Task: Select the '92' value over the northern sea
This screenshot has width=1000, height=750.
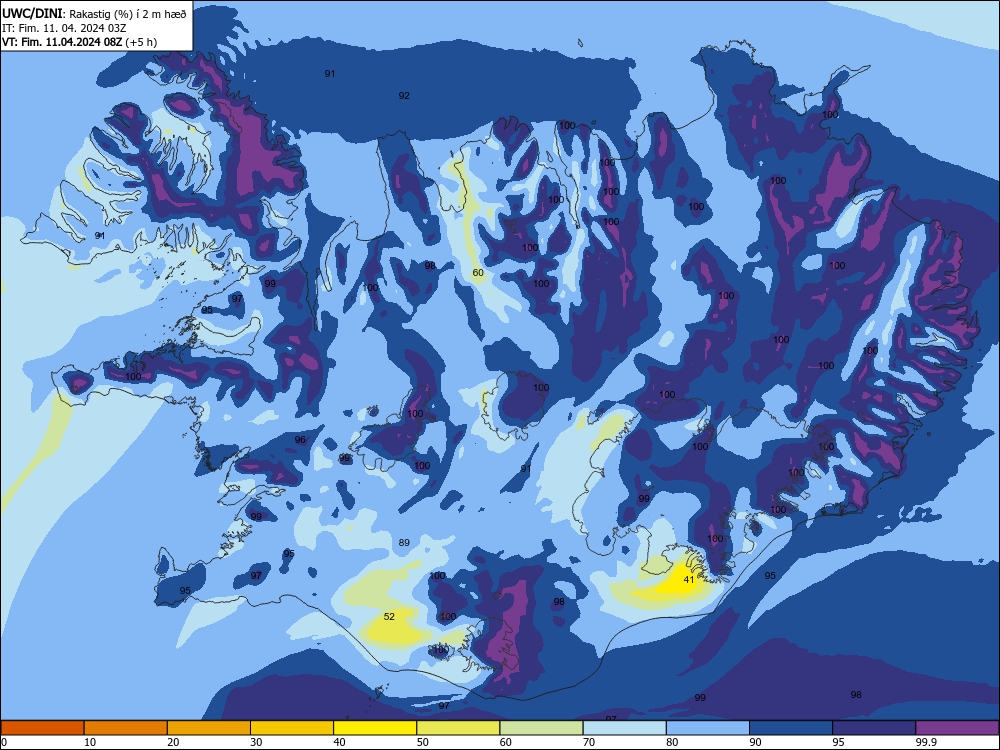Action: point(404,96)
